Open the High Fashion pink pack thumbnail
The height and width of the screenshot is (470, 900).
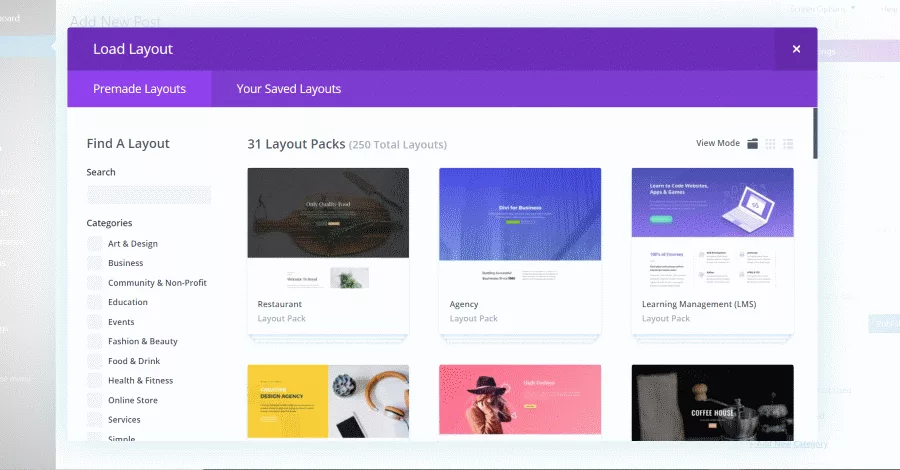(x=520, y=399)
